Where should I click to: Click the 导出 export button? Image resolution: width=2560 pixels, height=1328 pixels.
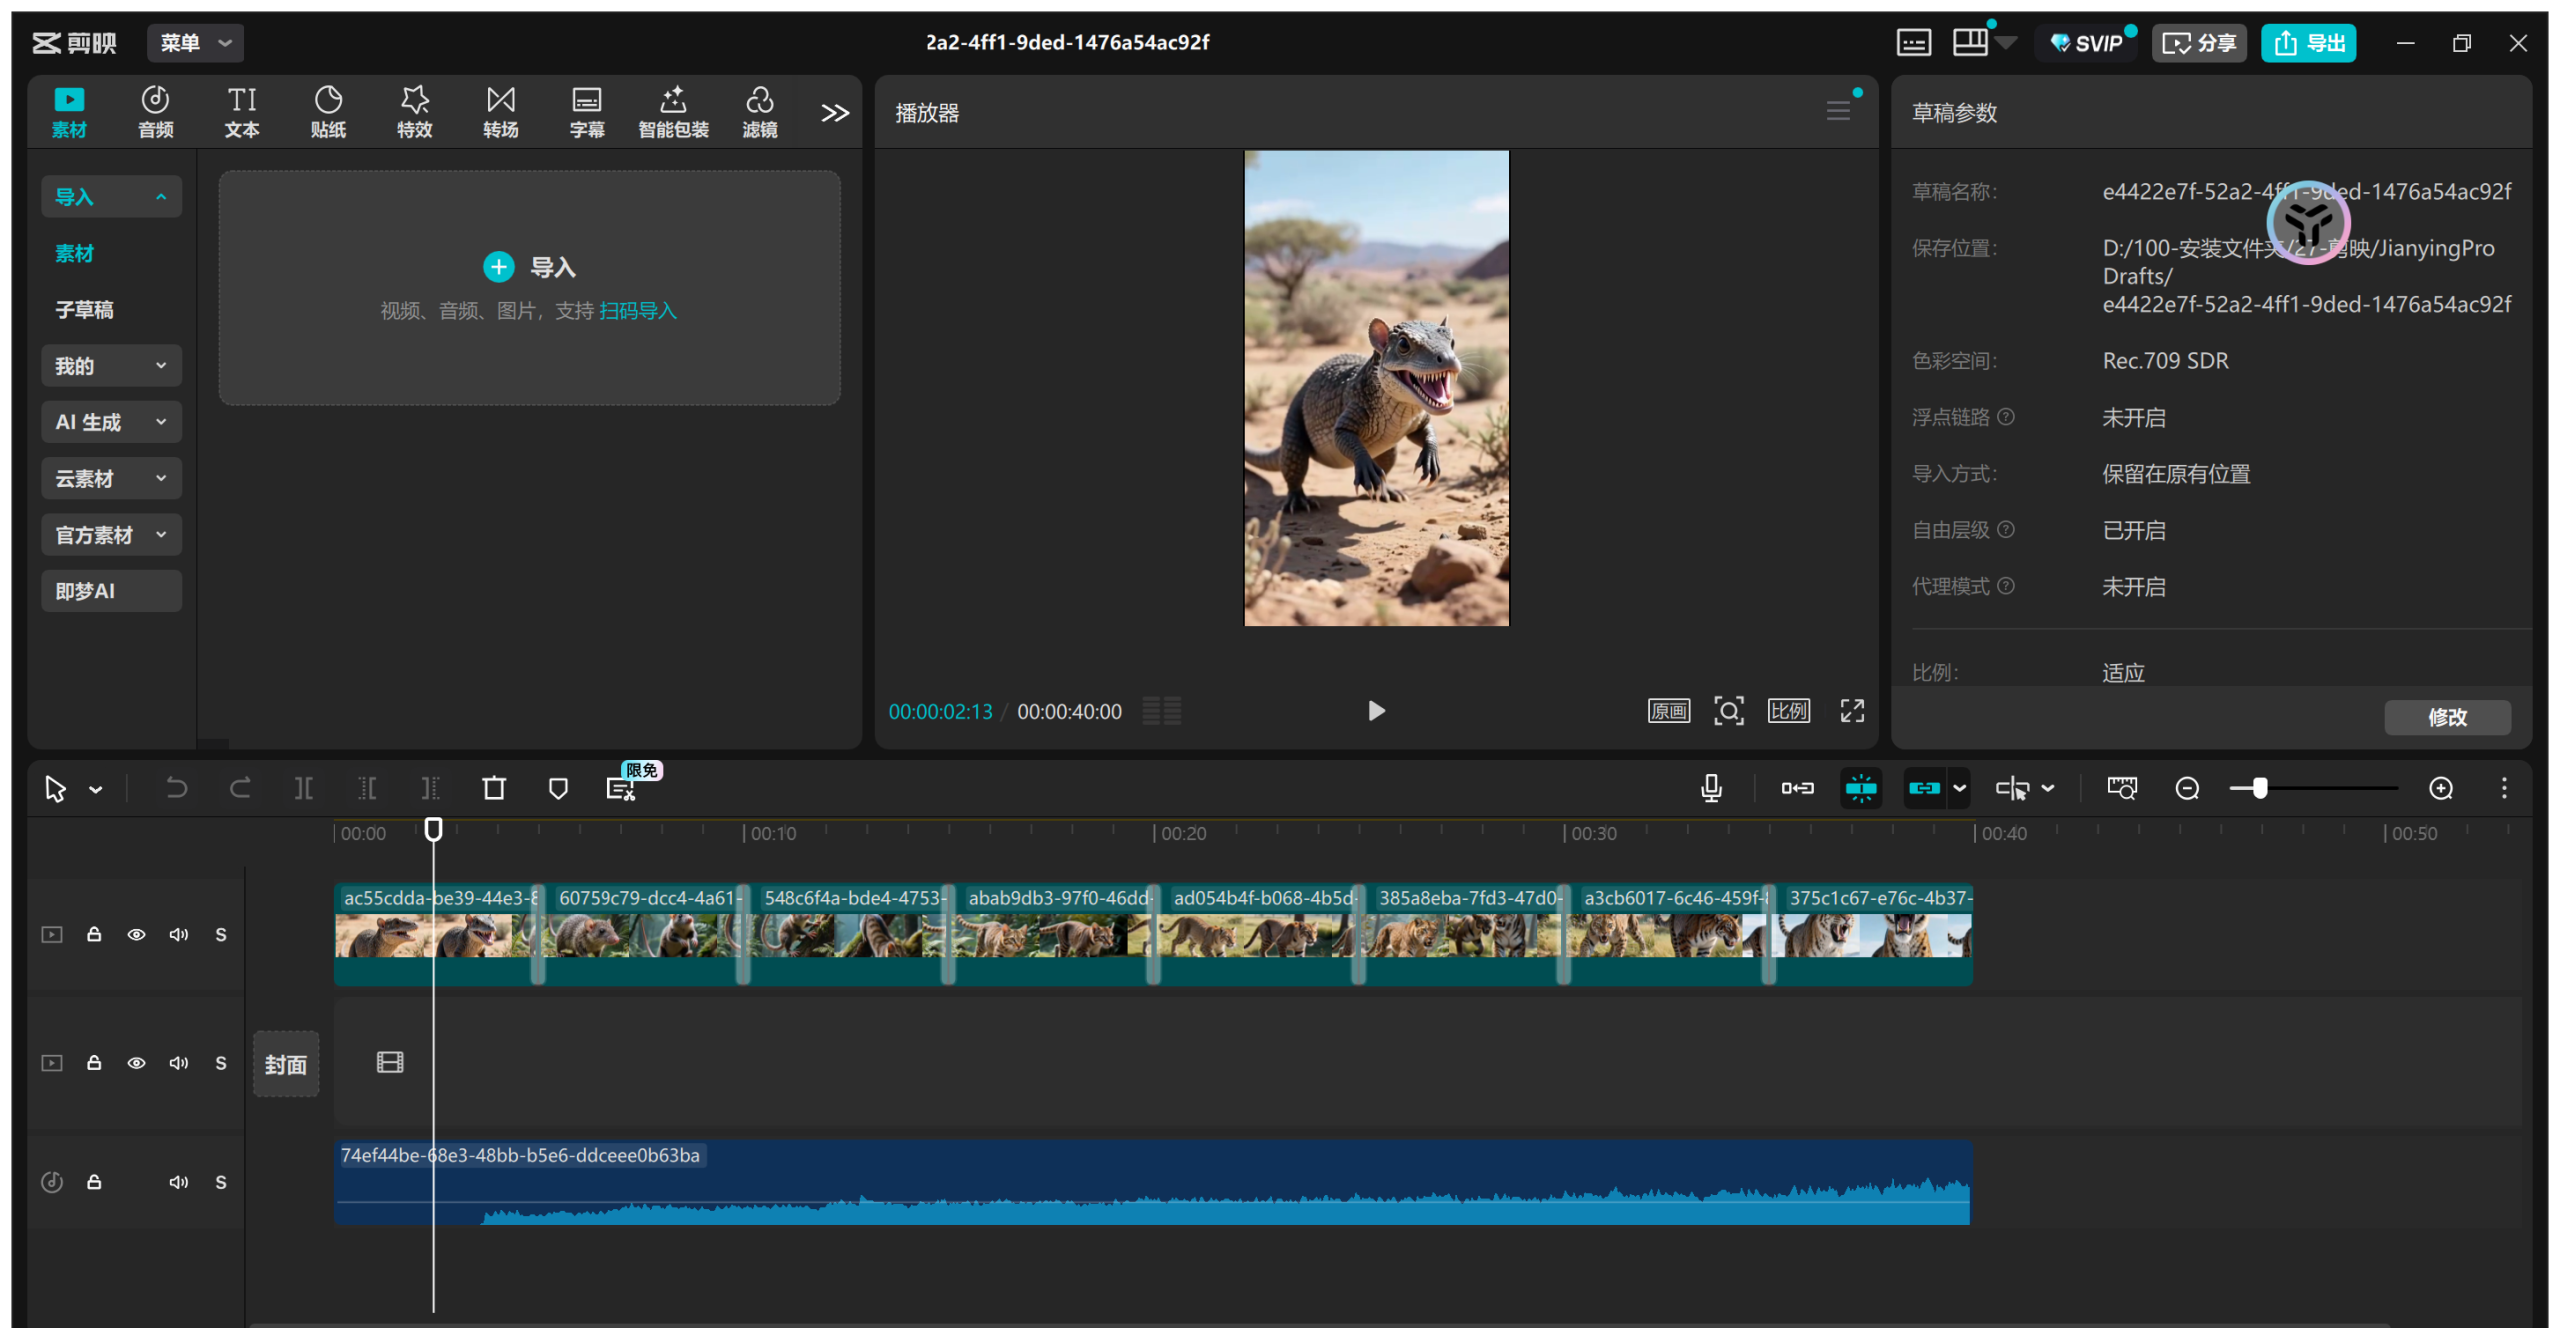(2308, 43)
